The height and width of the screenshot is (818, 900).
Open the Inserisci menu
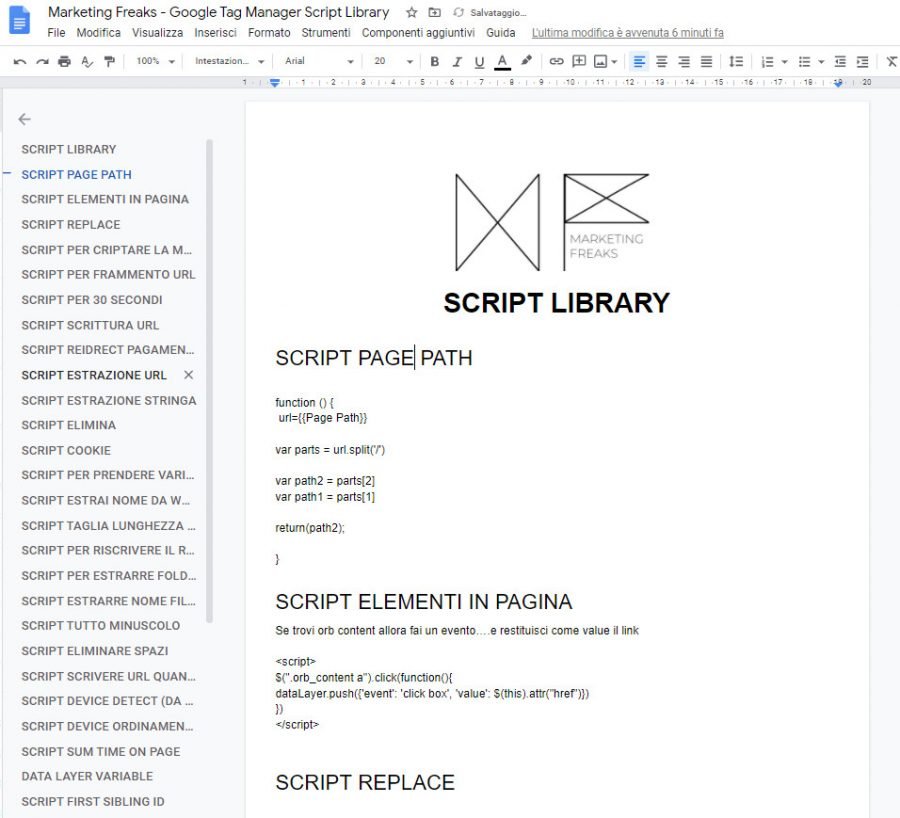click(215, 33)
